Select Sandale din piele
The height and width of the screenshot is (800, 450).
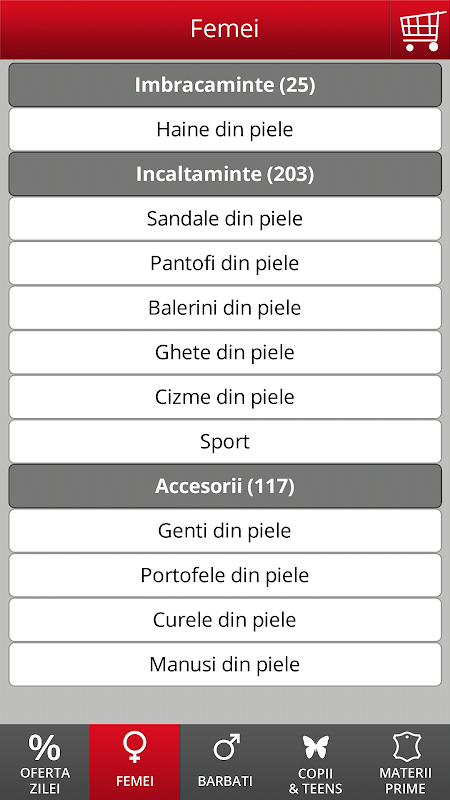coord(225,219)
